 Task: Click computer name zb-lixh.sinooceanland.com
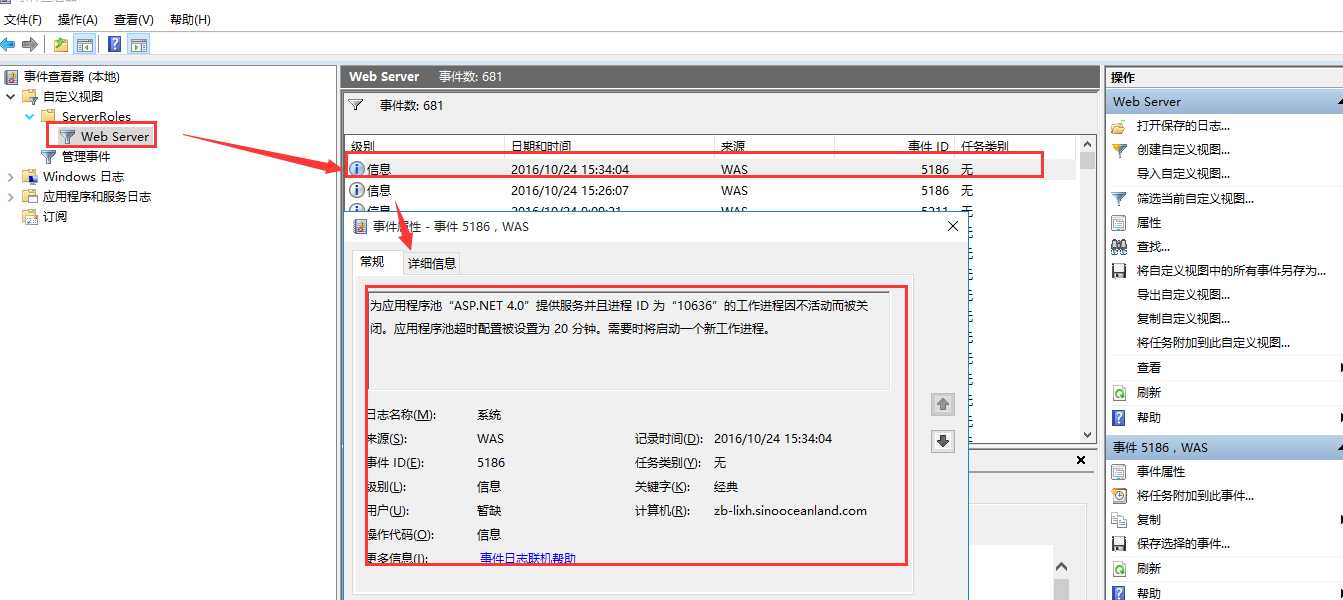tap(790, 511)
